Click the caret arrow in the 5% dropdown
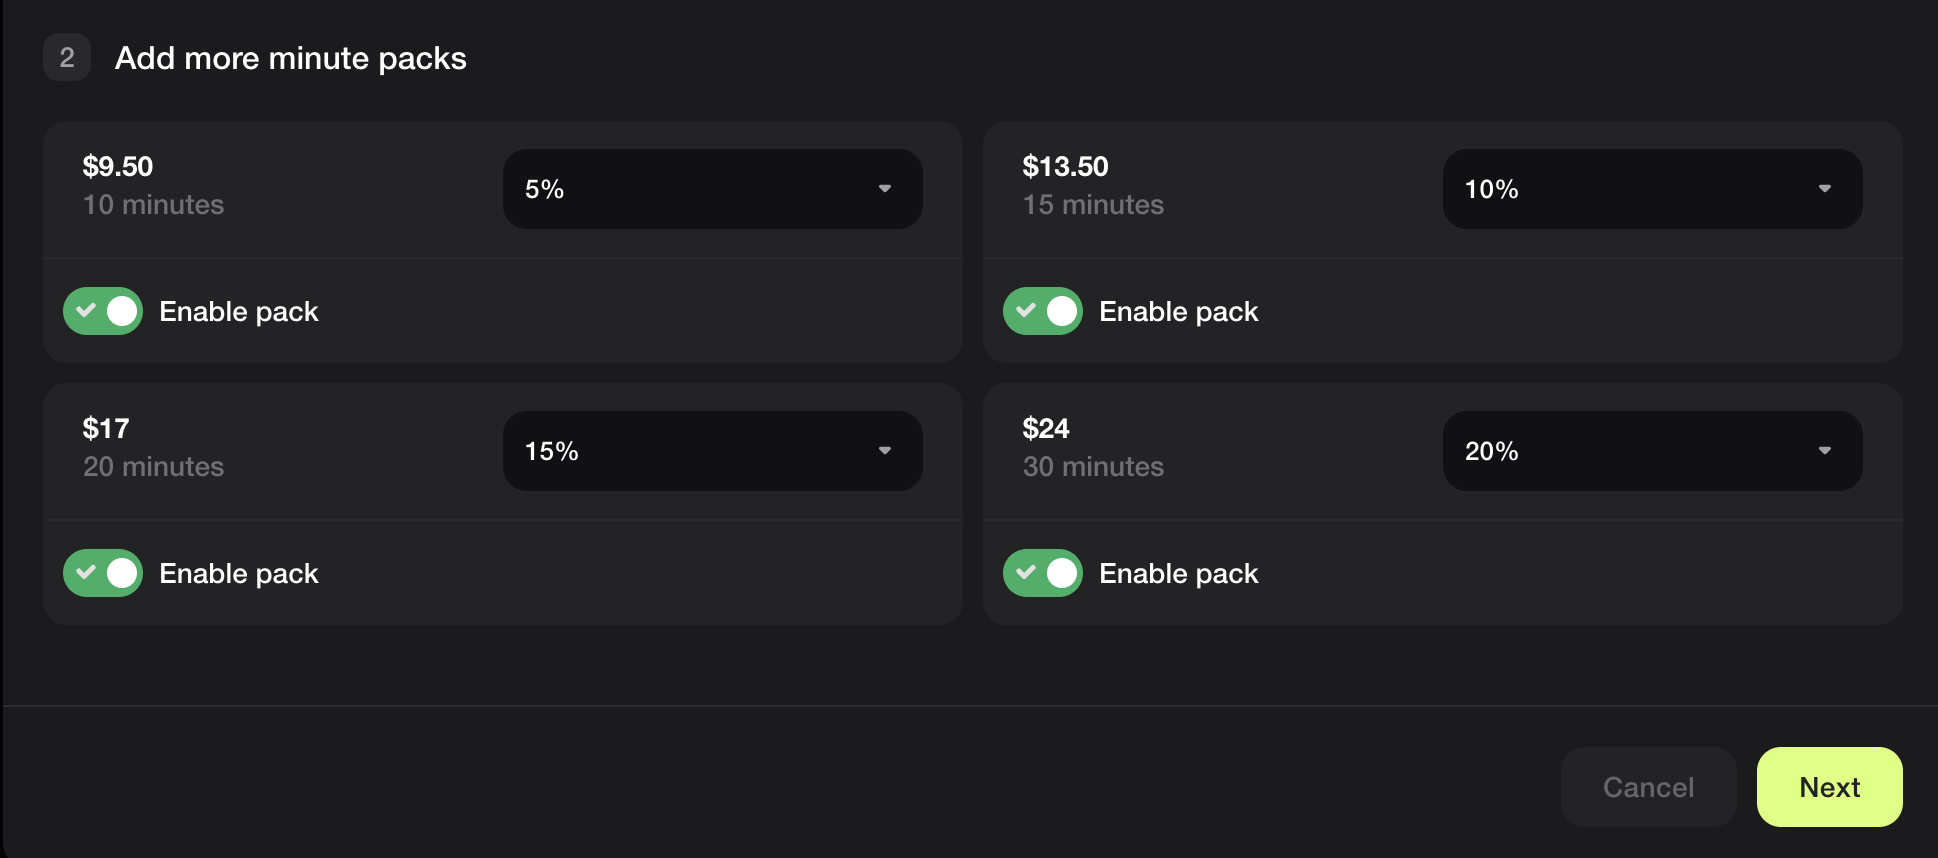This screenshot has width=1938, height=858. [885, 189]
